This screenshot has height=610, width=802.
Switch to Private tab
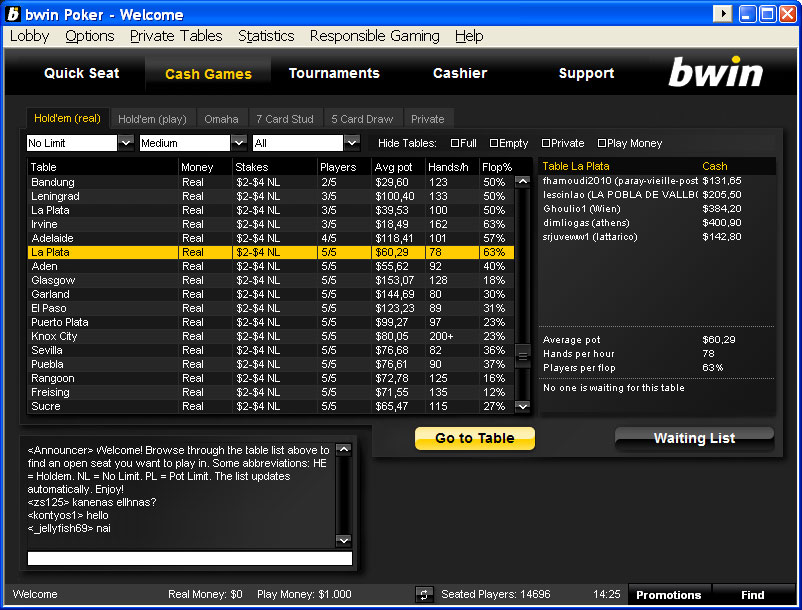tap(428, 119)
